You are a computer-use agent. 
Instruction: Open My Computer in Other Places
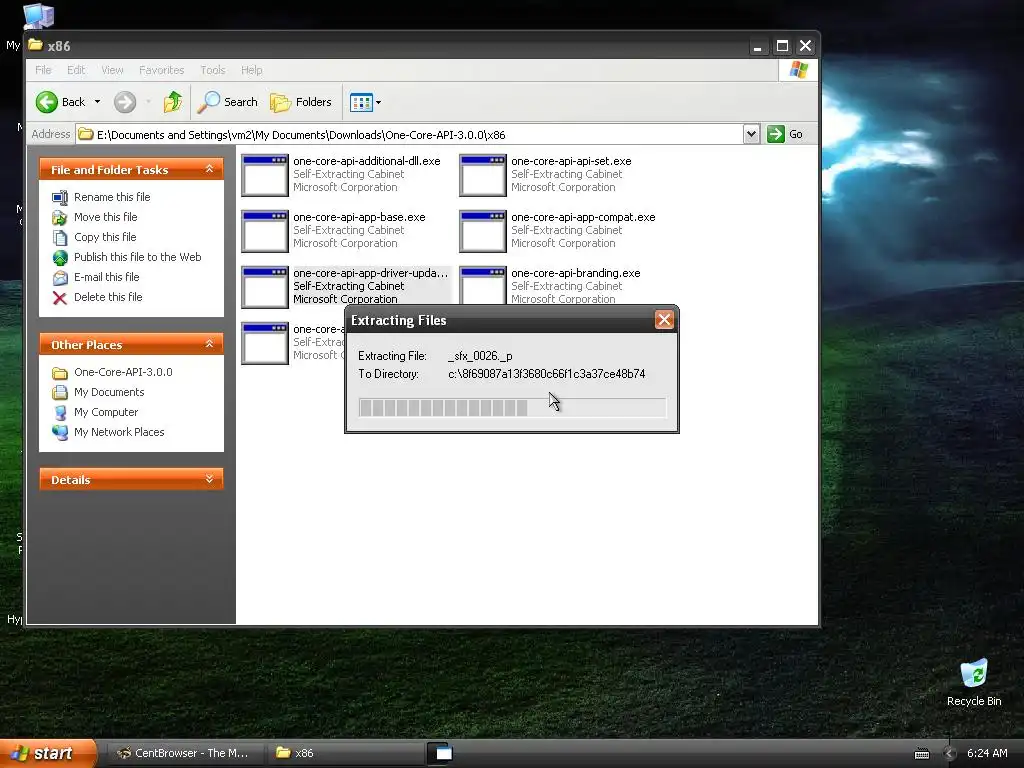[106, 412]
